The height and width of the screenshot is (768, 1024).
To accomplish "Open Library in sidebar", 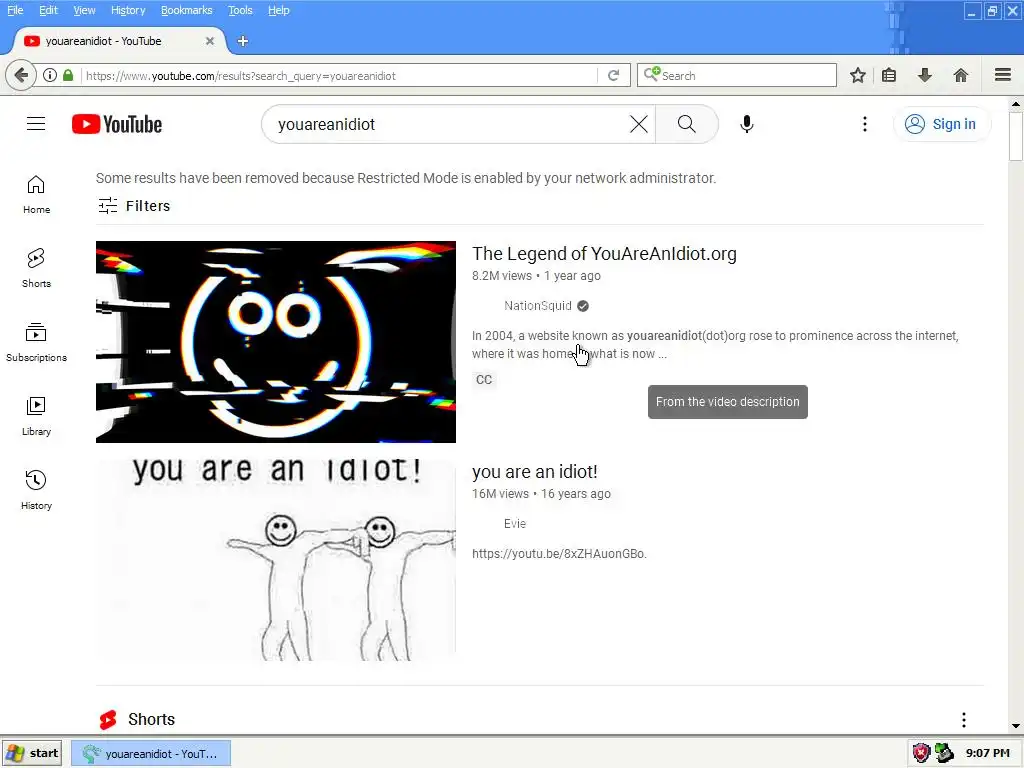I will tap(36, 417).
